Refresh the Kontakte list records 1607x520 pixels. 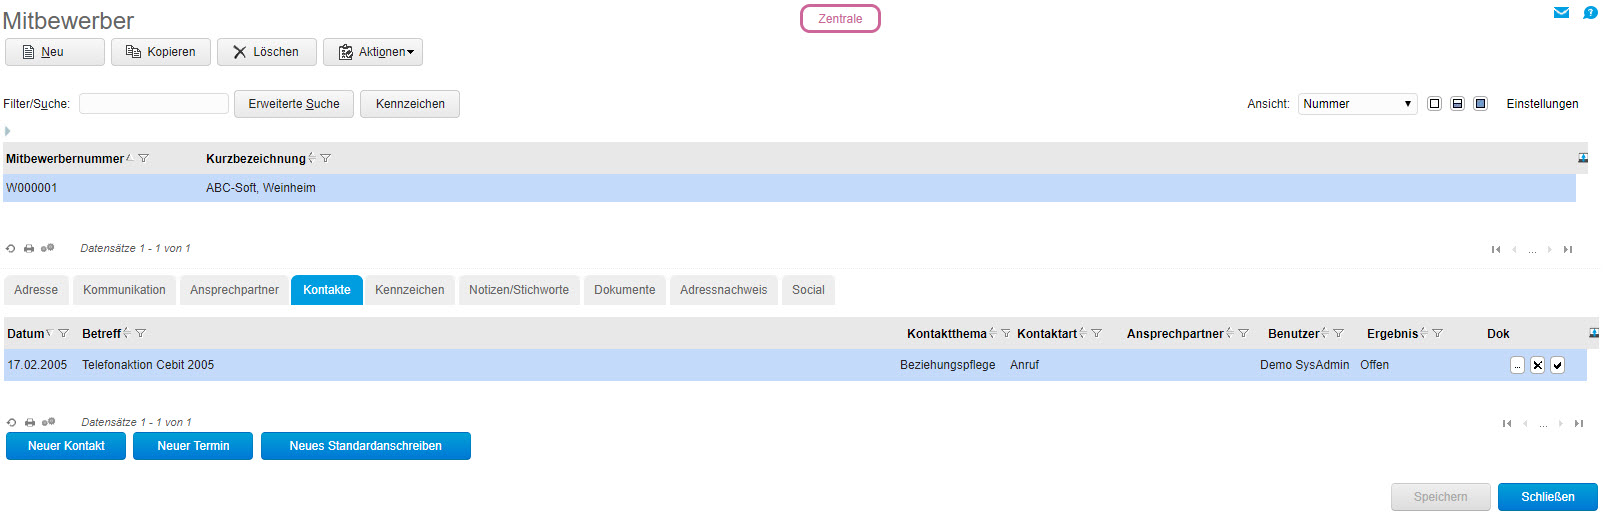(x=12, y=422)
